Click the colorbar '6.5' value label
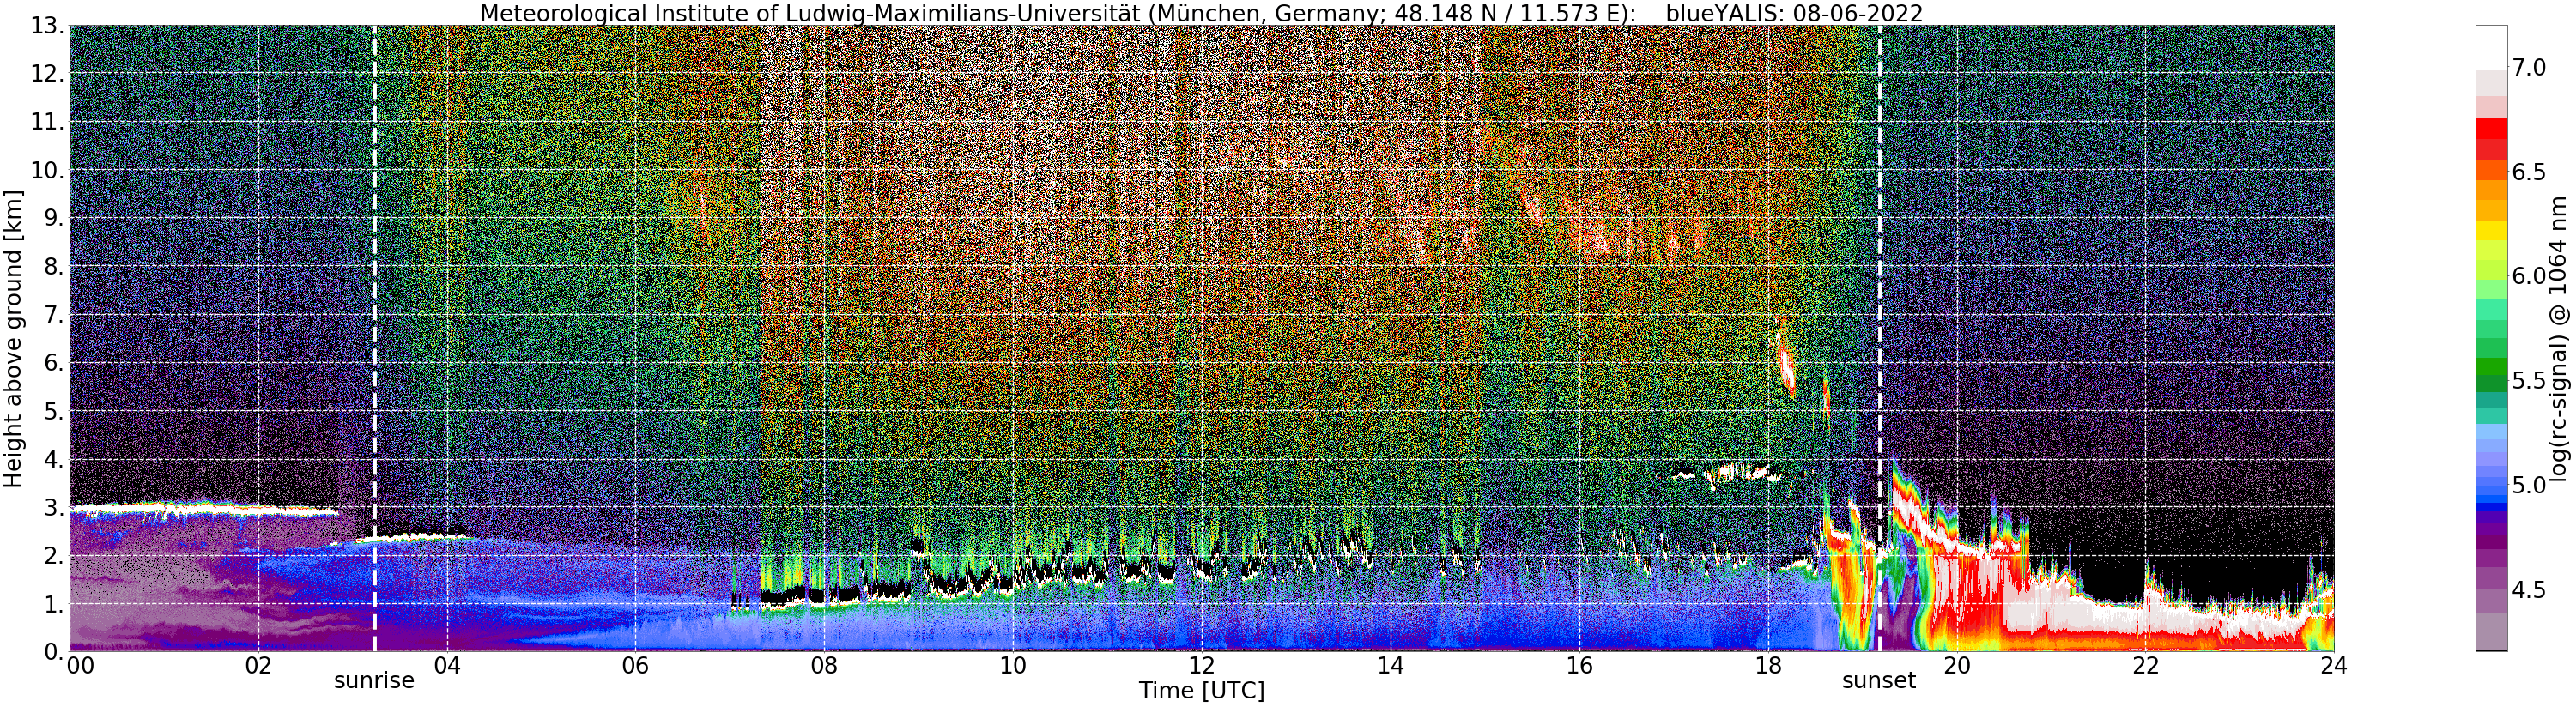Viewport: 2576px width, 707px height. [2529, 172]
